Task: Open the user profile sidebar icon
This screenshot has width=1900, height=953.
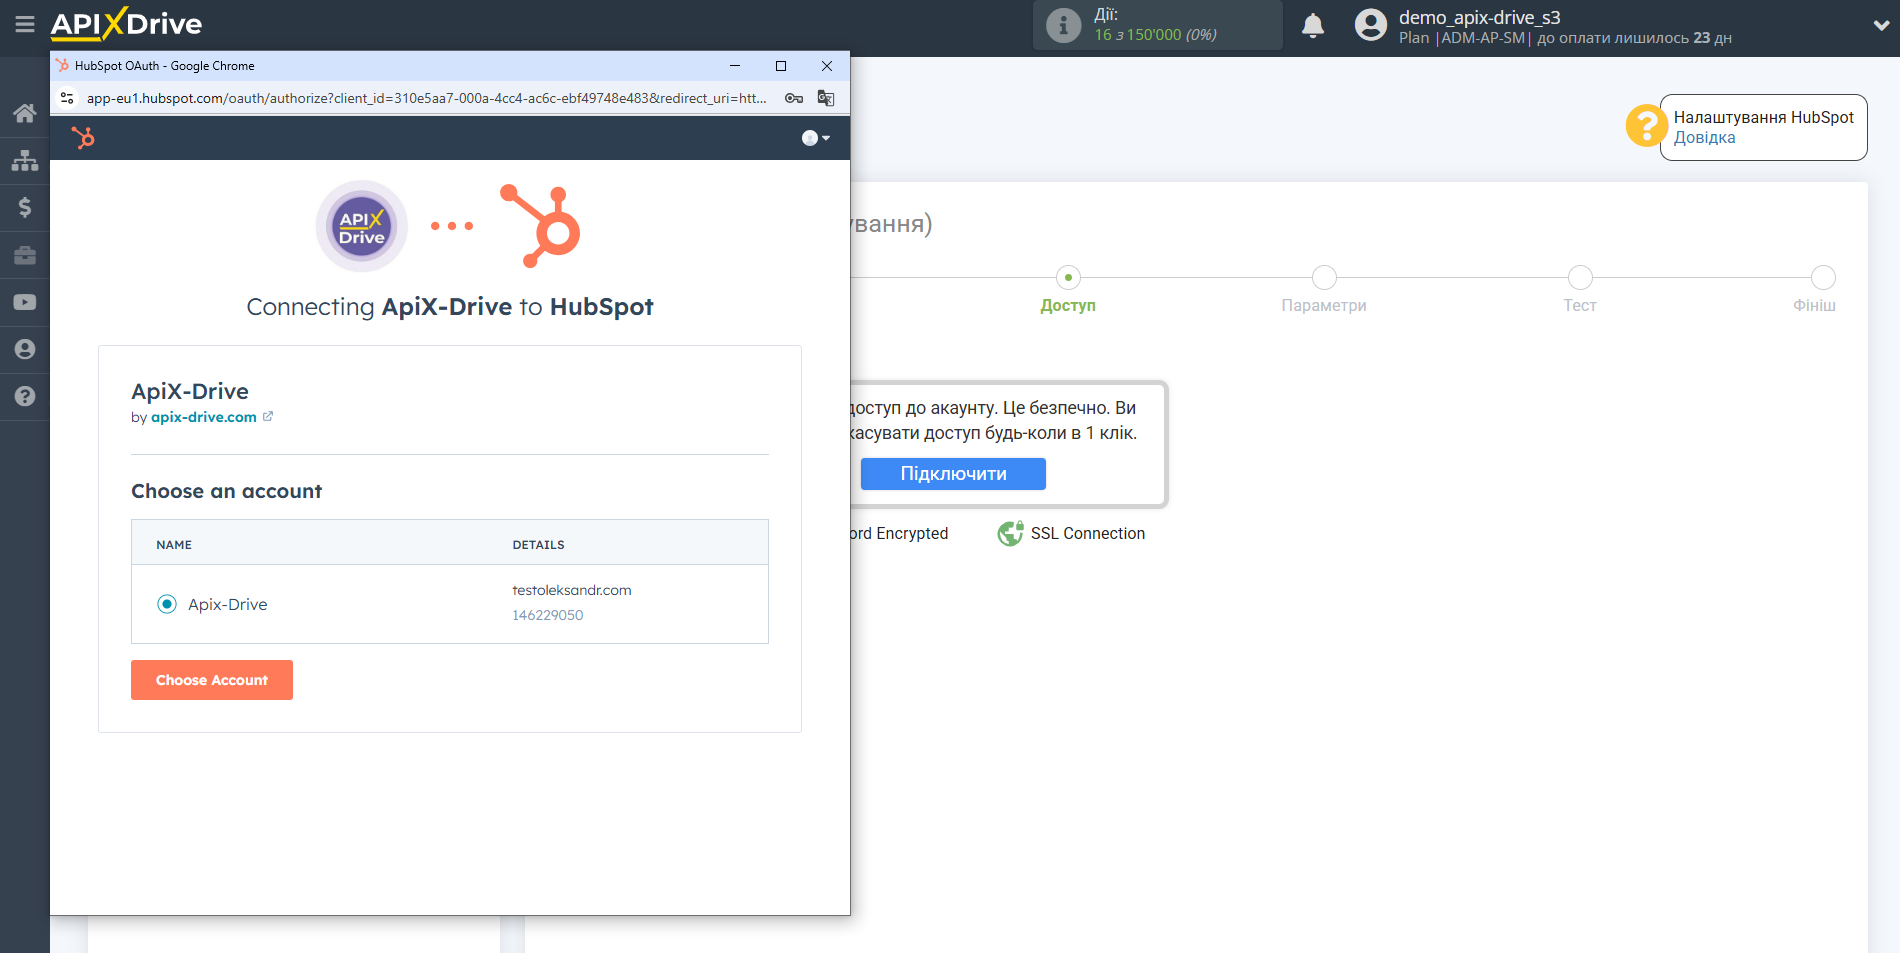Action: pyautogui.click(x=25, y=349)
